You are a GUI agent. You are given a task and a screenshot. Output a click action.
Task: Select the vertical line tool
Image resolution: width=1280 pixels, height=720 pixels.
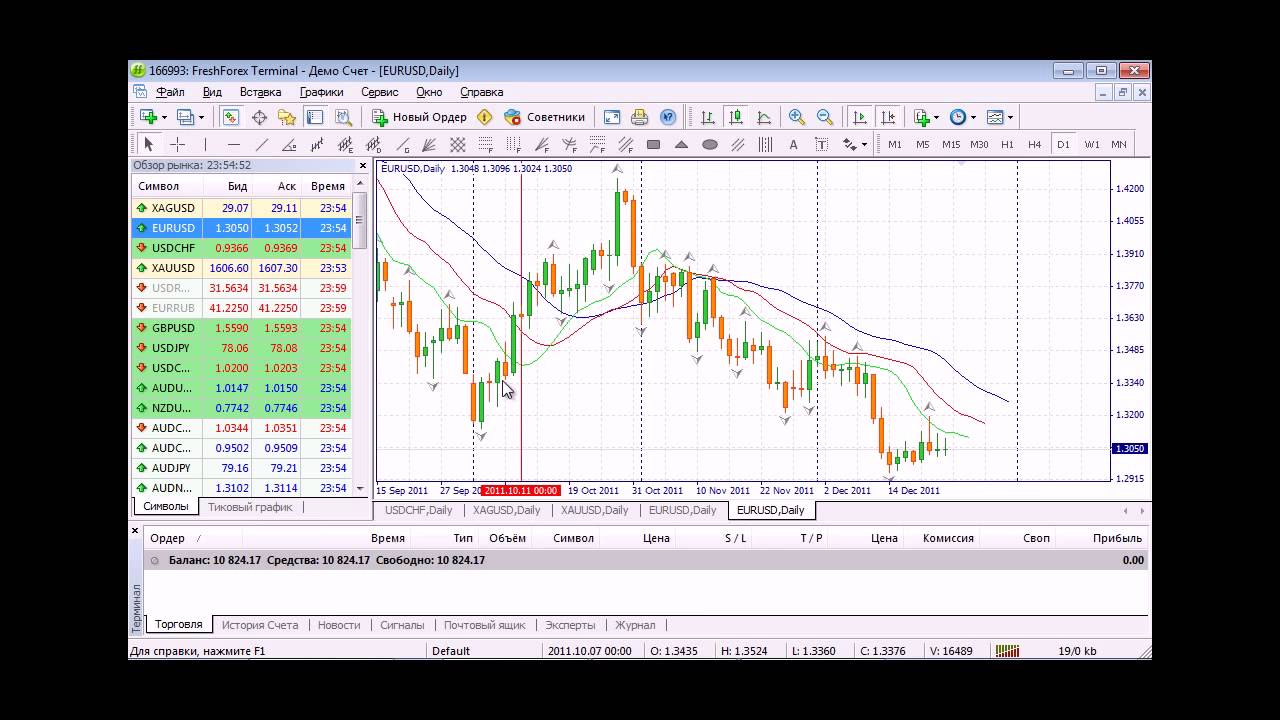click(205, 144)
